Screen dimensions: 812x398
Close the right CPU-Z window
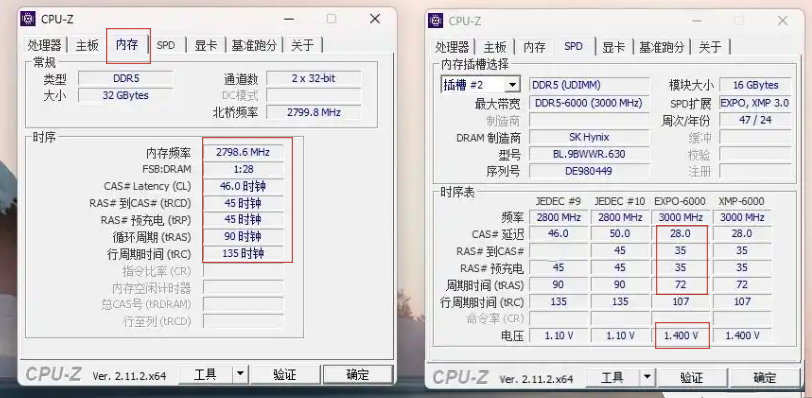pyautogui.click(x=782, y=21)
